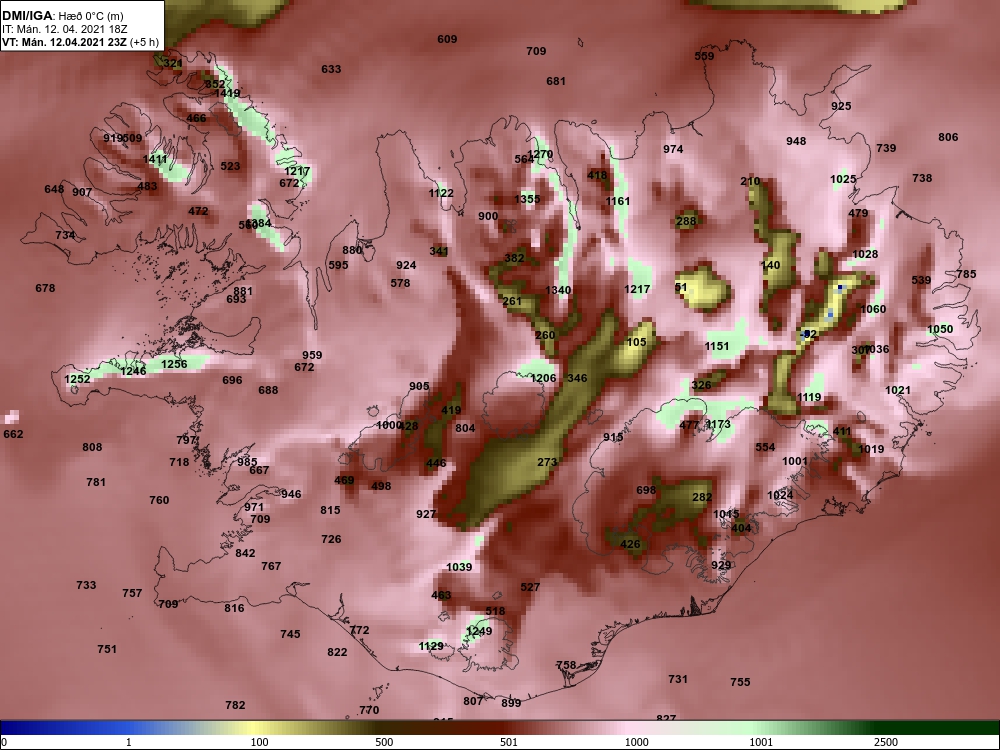The image size is (1000, 750).
Task: Click the '1025' height value
Action: (843, 179)
